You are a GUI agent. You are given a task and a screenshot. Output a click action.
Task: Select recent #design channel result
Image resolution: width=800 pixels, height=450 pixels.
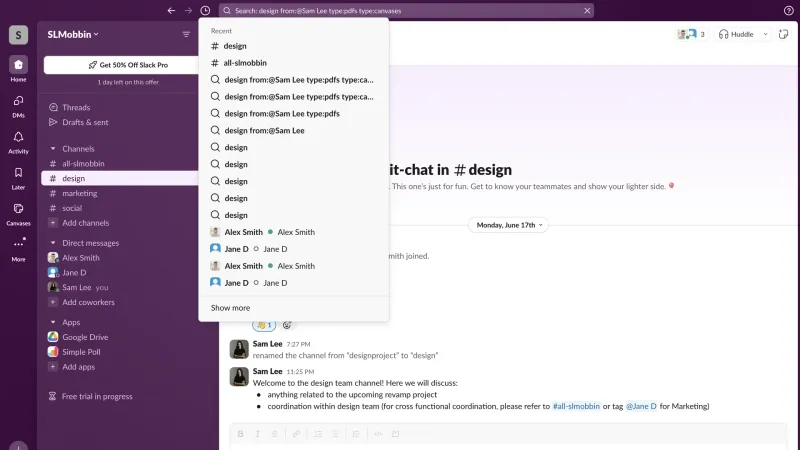point(293,46)
